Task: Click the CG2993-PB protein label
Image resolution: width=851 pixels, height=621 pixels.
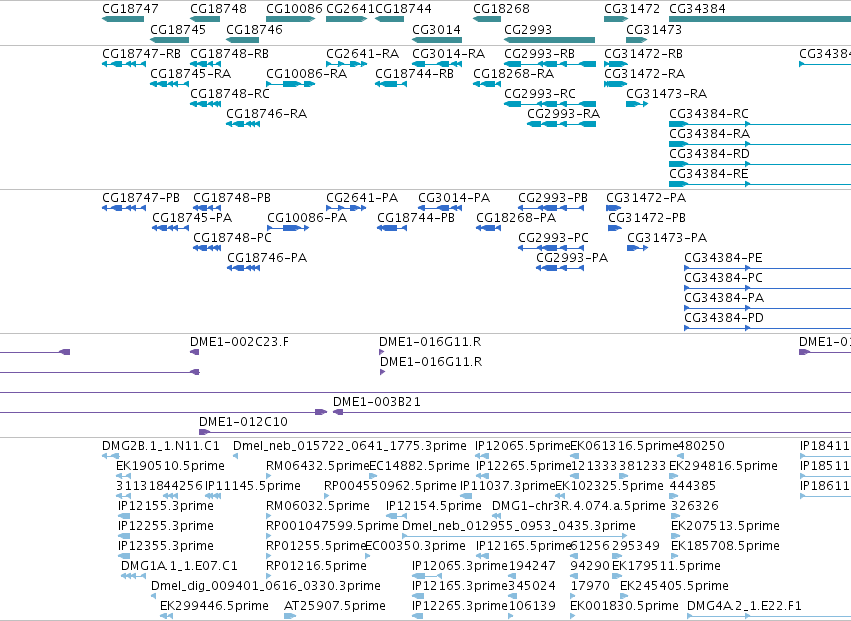Action: 553,198
